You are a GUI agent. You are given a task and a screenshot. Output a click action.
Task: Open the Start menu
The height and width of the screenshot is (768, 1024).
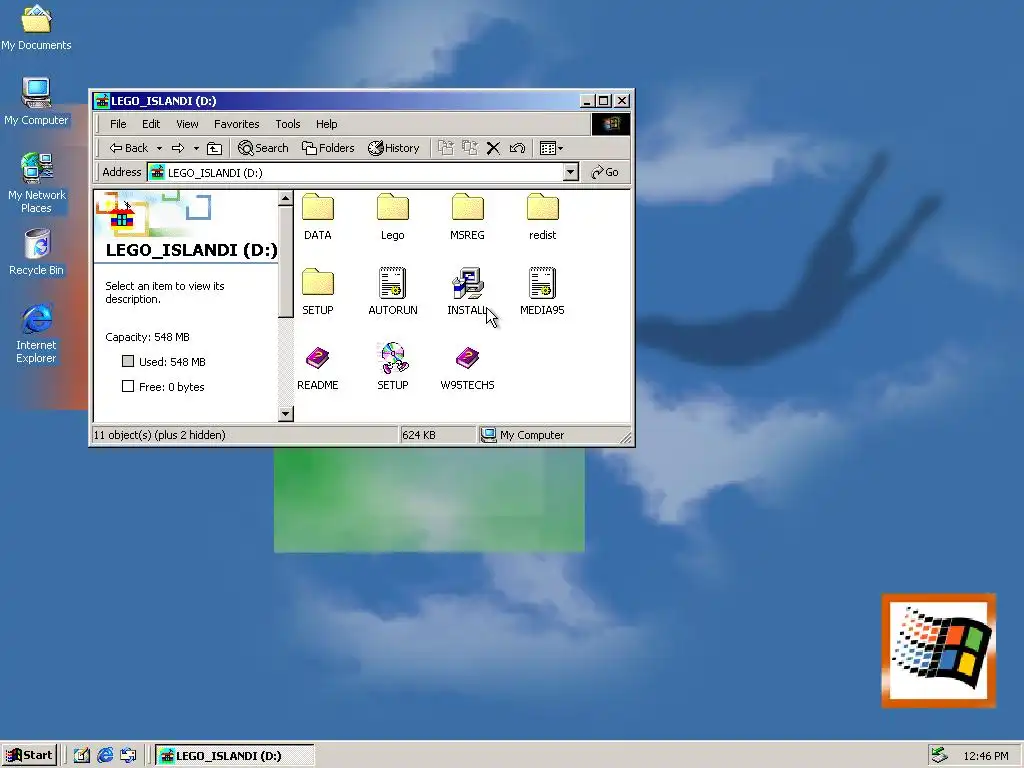coord(29,756)
